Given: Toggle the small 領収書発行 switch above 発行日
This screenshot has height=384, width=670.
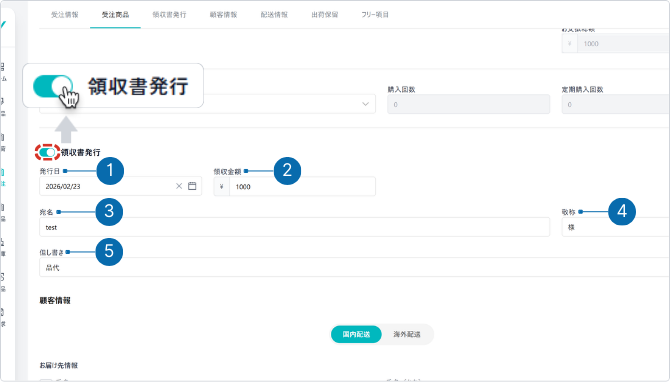Looking at the screenshot, I should 47,152.
